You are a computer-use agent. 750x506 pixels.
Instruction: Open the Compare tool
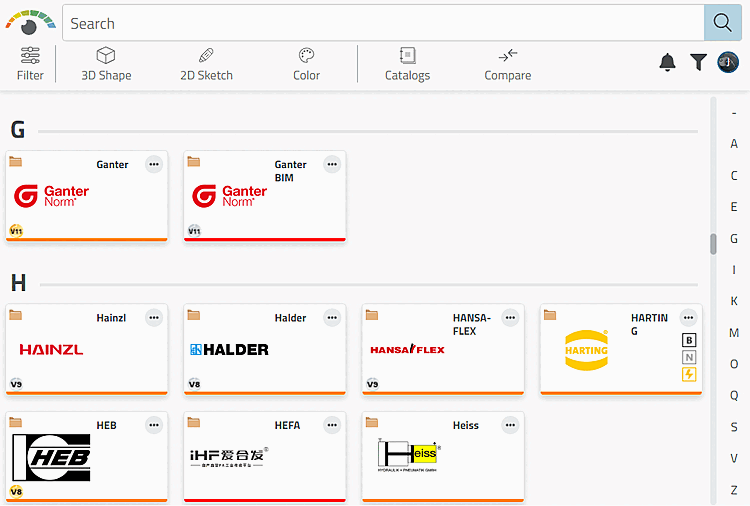pyautogui.click(x=507, y=64)
